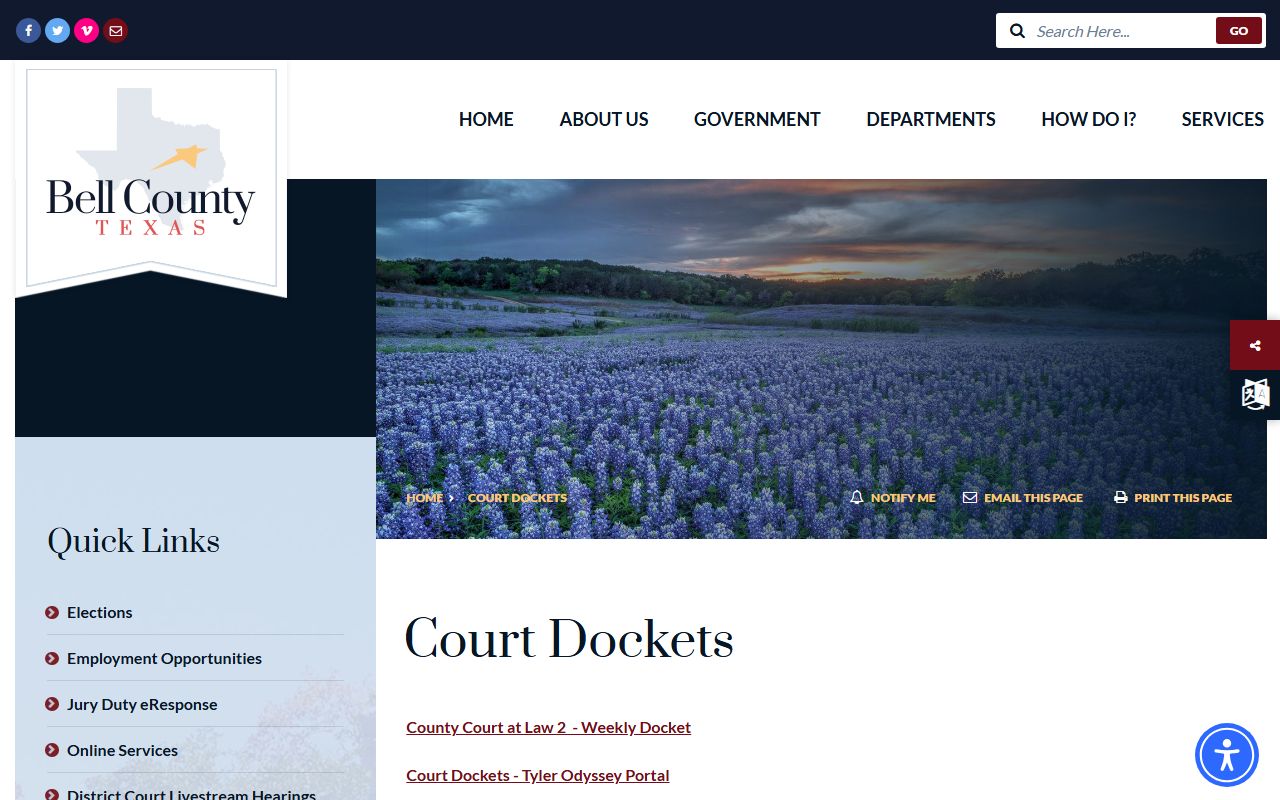Click the arrow bullet beside Jury Duty eResponse
The width and height of the screenshot is (1280, 800).
pos(52,704)
